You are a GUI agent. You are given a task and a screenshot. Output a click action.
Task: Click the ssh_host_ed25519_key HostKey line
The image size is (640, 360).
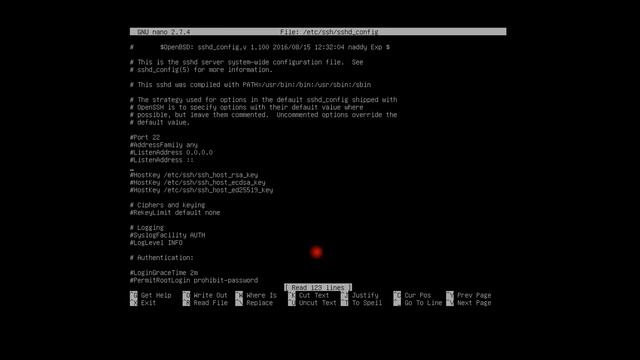pyautogui.click(x=201, y=190)
